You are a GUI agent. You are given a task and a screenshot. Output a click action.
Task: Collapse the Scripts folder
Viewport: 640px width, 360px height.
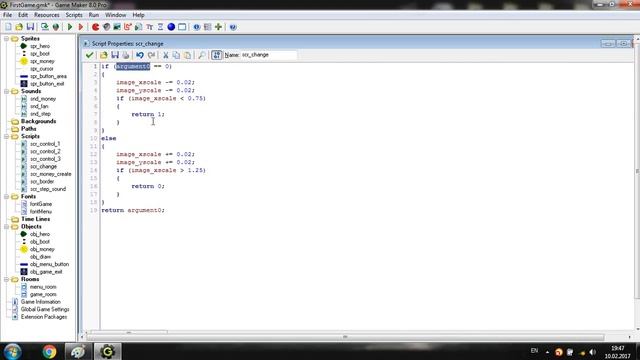click(x=7, y=136)
